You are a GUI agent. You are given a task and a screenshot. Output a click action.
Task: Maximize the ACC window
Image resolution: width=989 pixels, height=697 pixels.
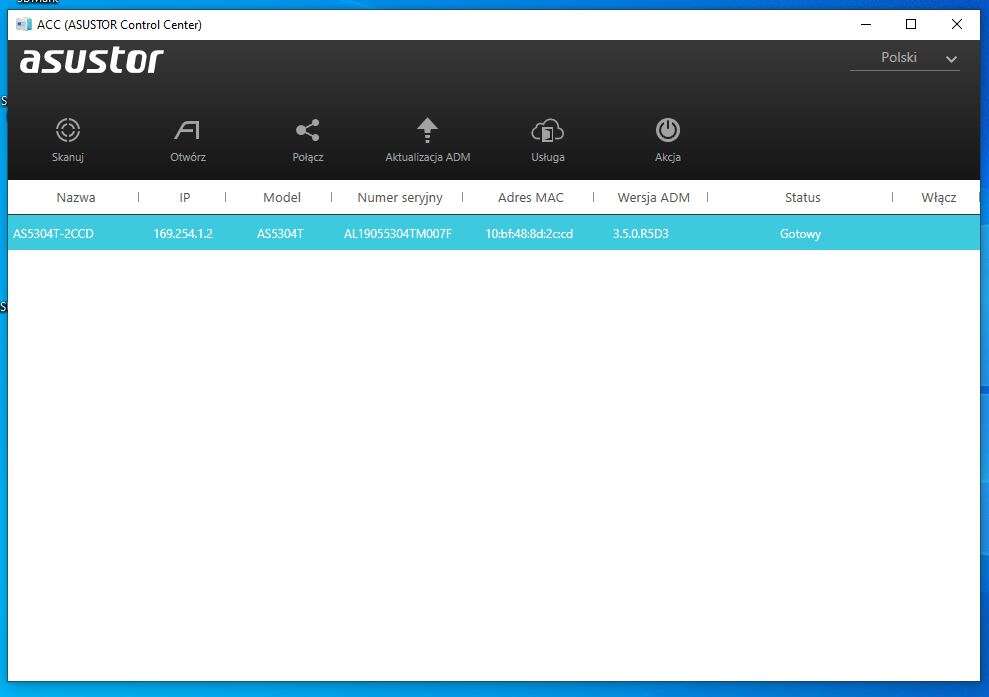pyautogui.click(x=911, y=24)
